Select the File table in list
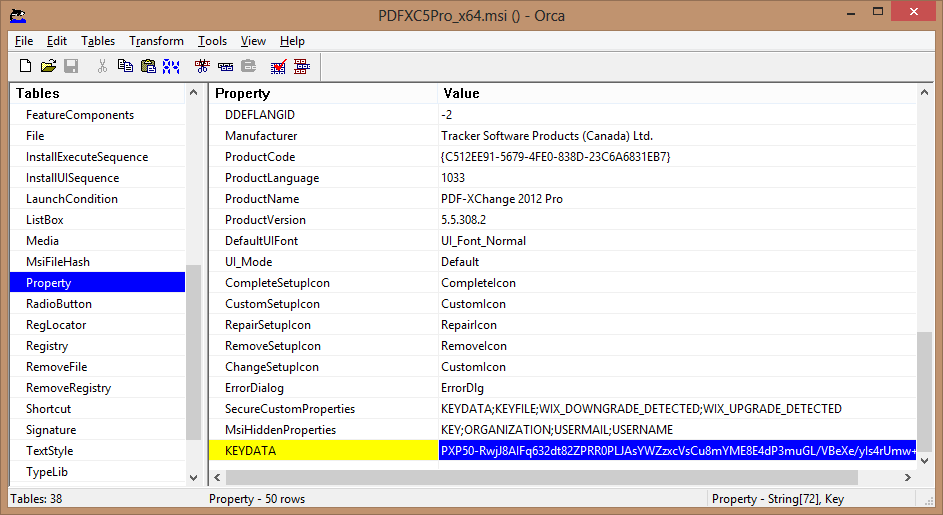 [x=97, y=136]
